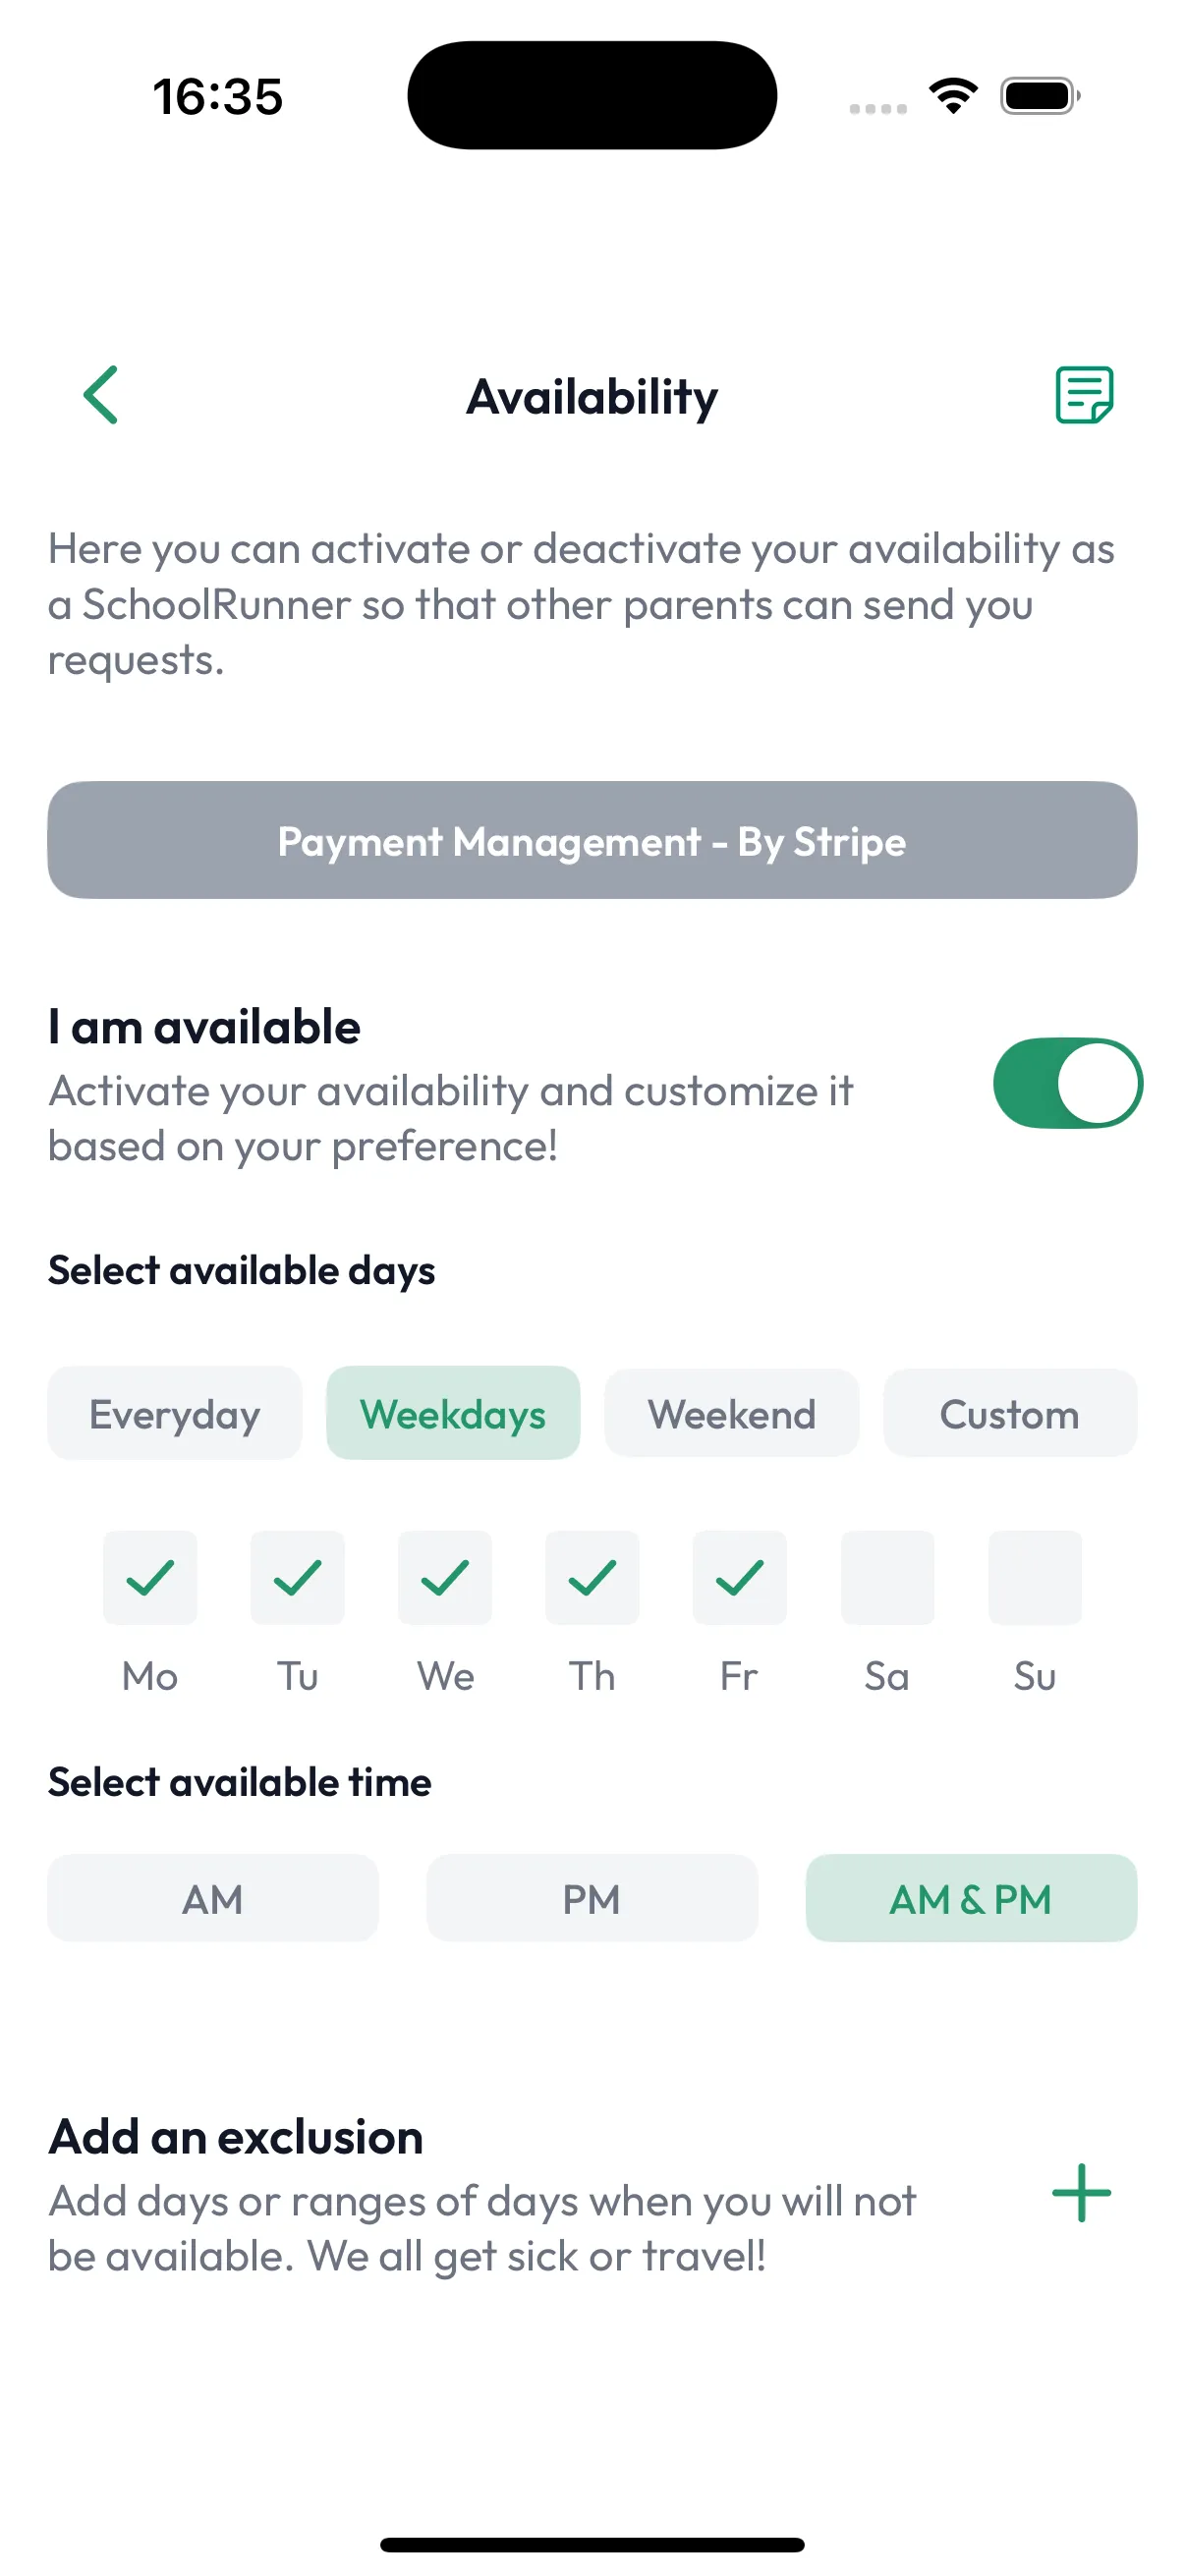Uncheck the Wednesday checkbox
This screenshot has width=1185, height=2576.
point(445,1577)
